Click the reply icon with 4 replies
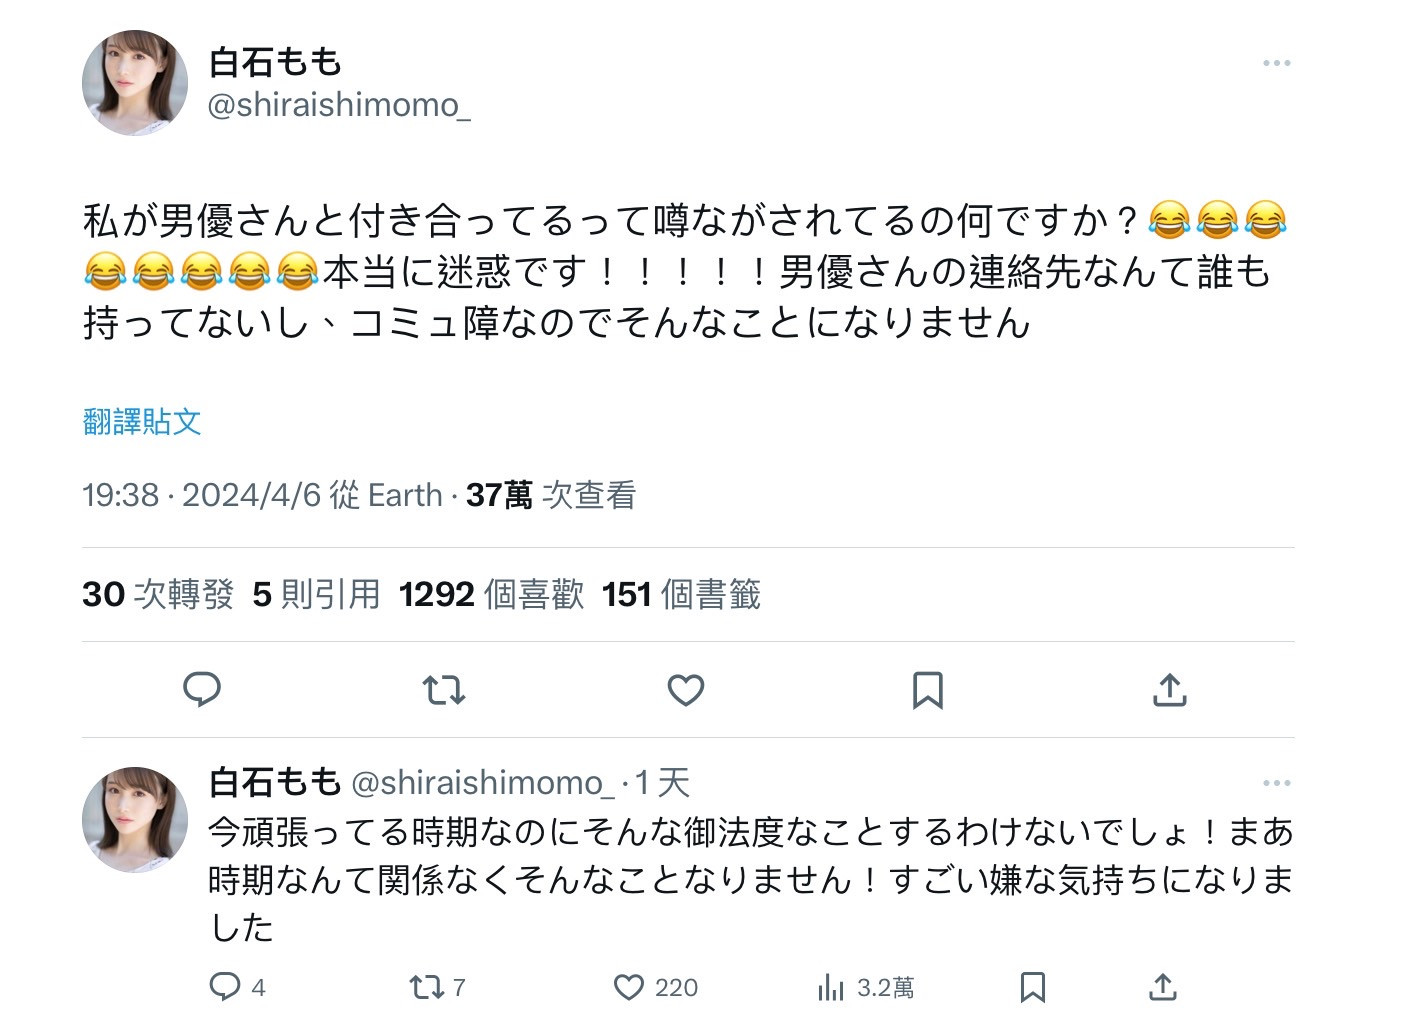The image size is (1426, 1016). 226,987
